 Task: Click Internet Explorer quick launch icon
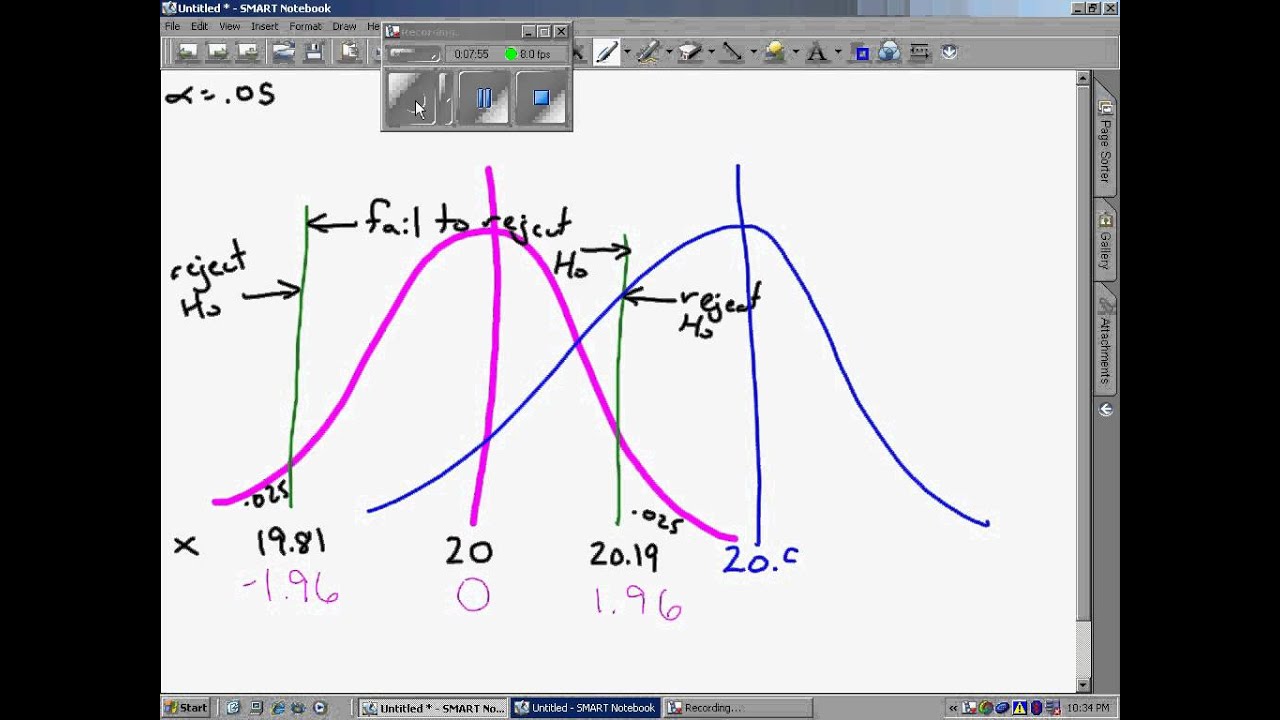pyautogui.click(x=278, y=708)
